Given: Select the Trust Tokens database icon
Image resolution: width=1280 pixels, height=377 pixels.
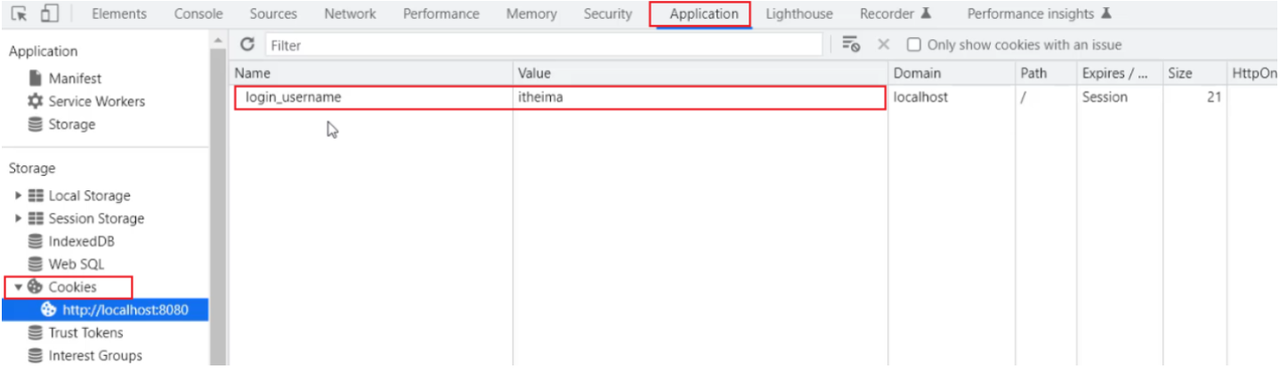Looking at the screenshot, I should tap(36, 333).
